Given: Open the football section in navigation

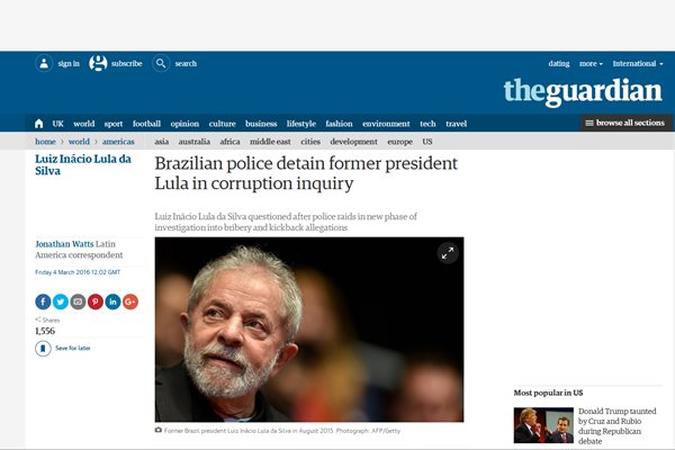Looking at the screenshot, I should point(146,124).
